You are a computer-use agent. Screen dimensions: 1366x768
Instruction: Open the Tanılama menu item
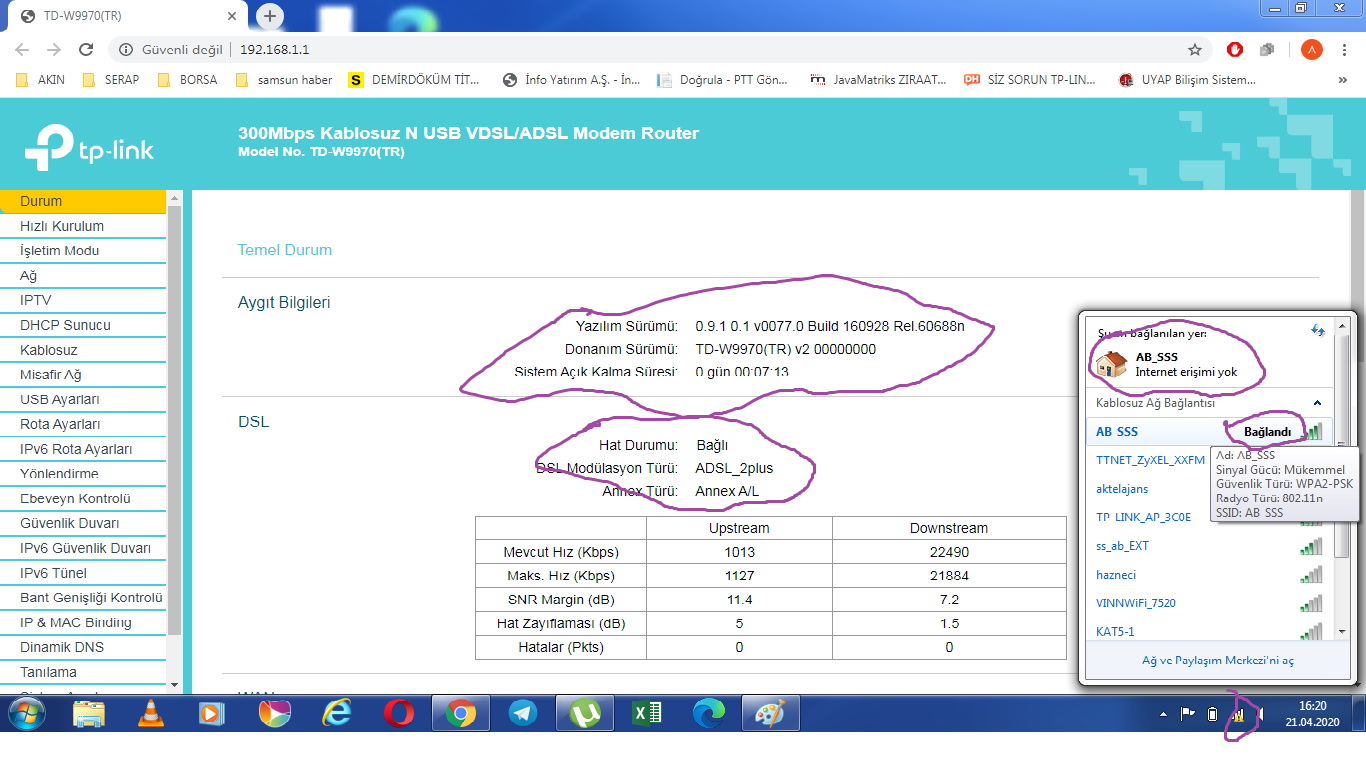click(x=83, y=672)
